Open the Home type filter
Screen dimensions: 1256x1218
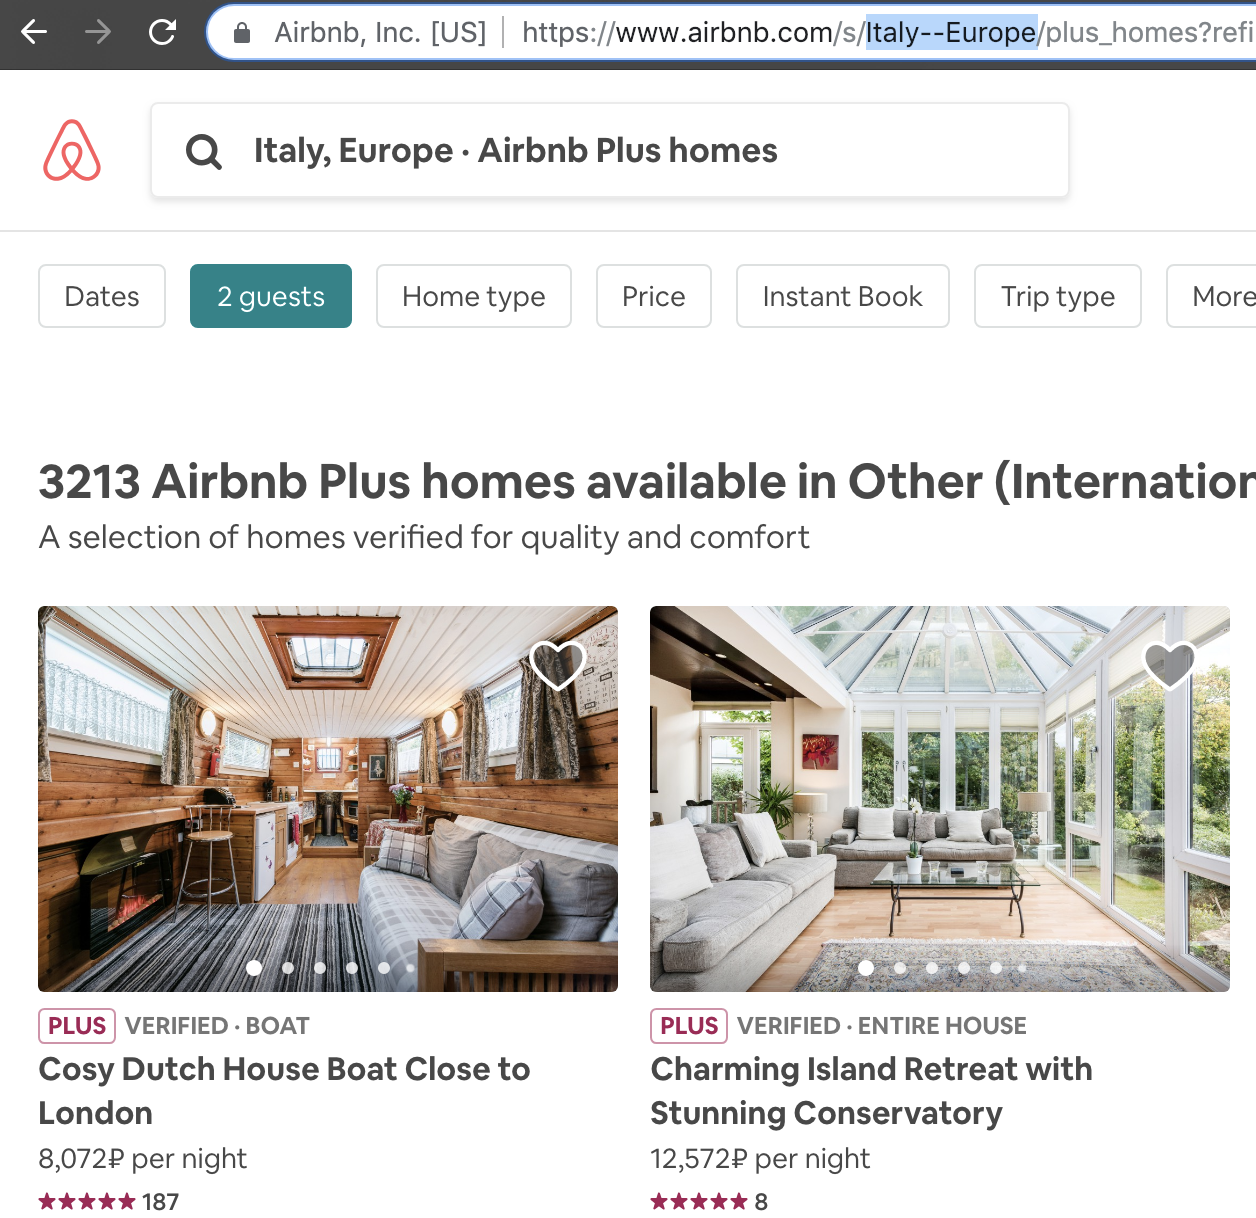(x=474, y=296)
